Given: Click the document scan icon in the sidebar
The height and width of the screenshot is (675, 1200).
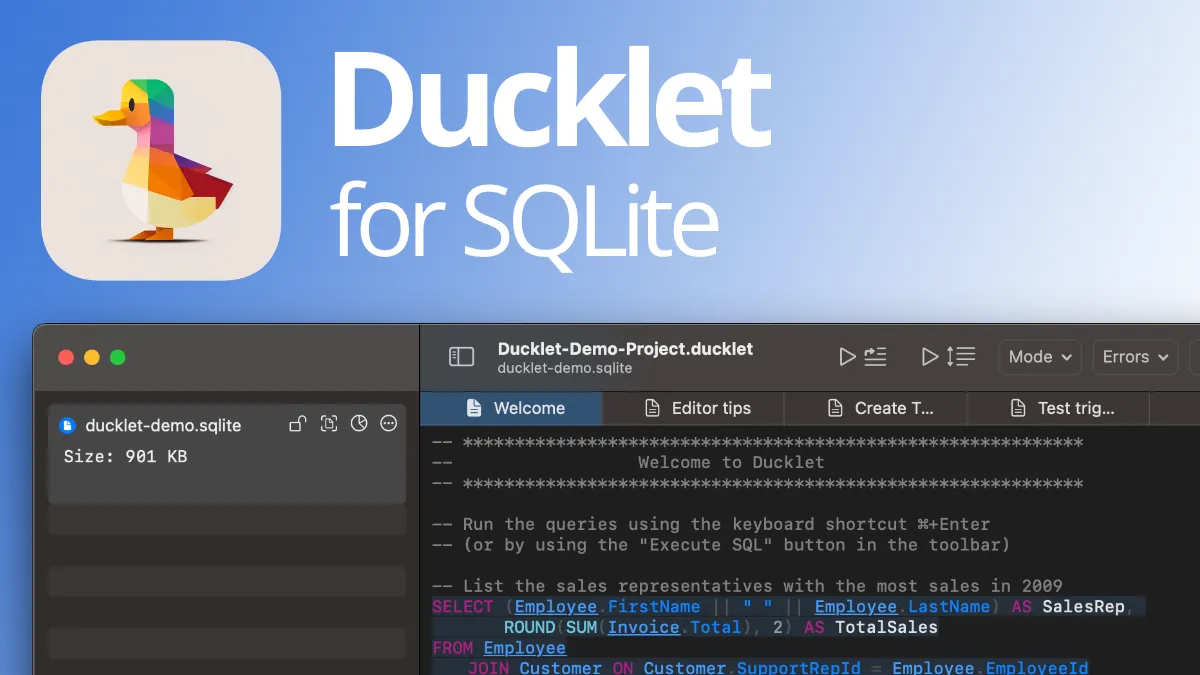Looking at the screenshot, I should coord(329,423).
